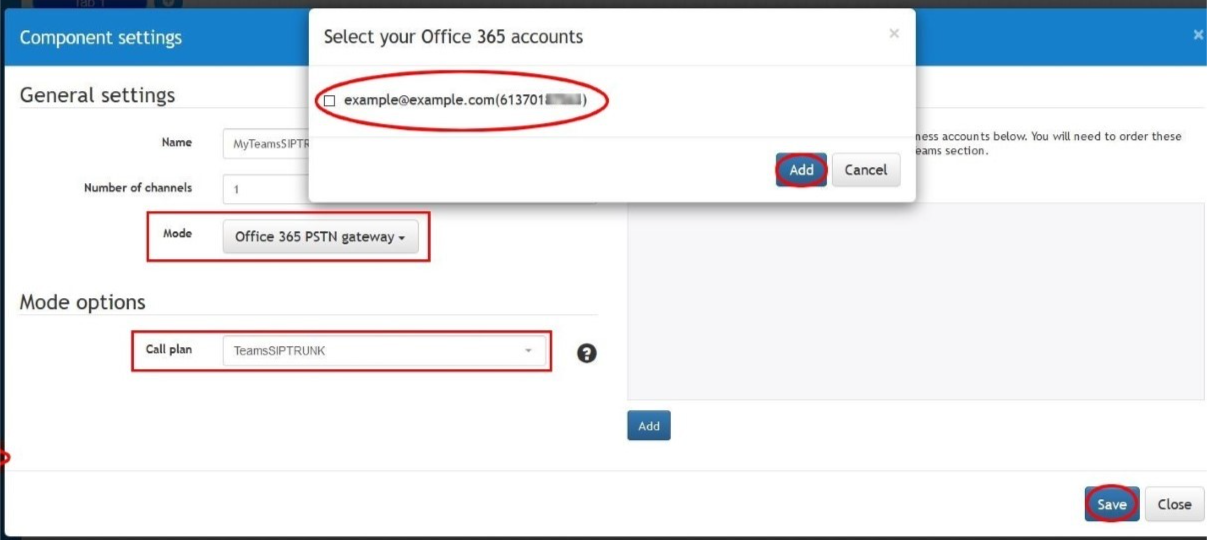Cancel the Office 365 account selection

click(x=866, y=170)
